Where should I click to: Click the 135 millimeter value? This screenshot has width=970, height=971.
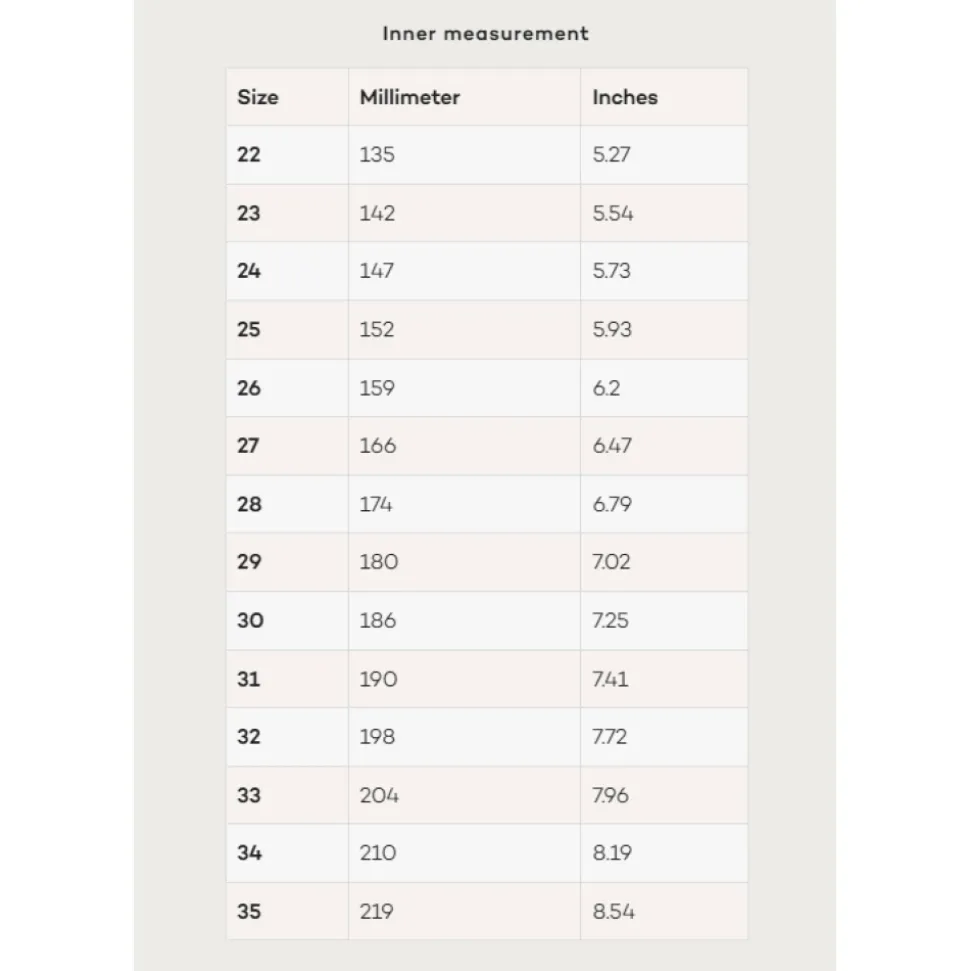(x=377, y=154)
